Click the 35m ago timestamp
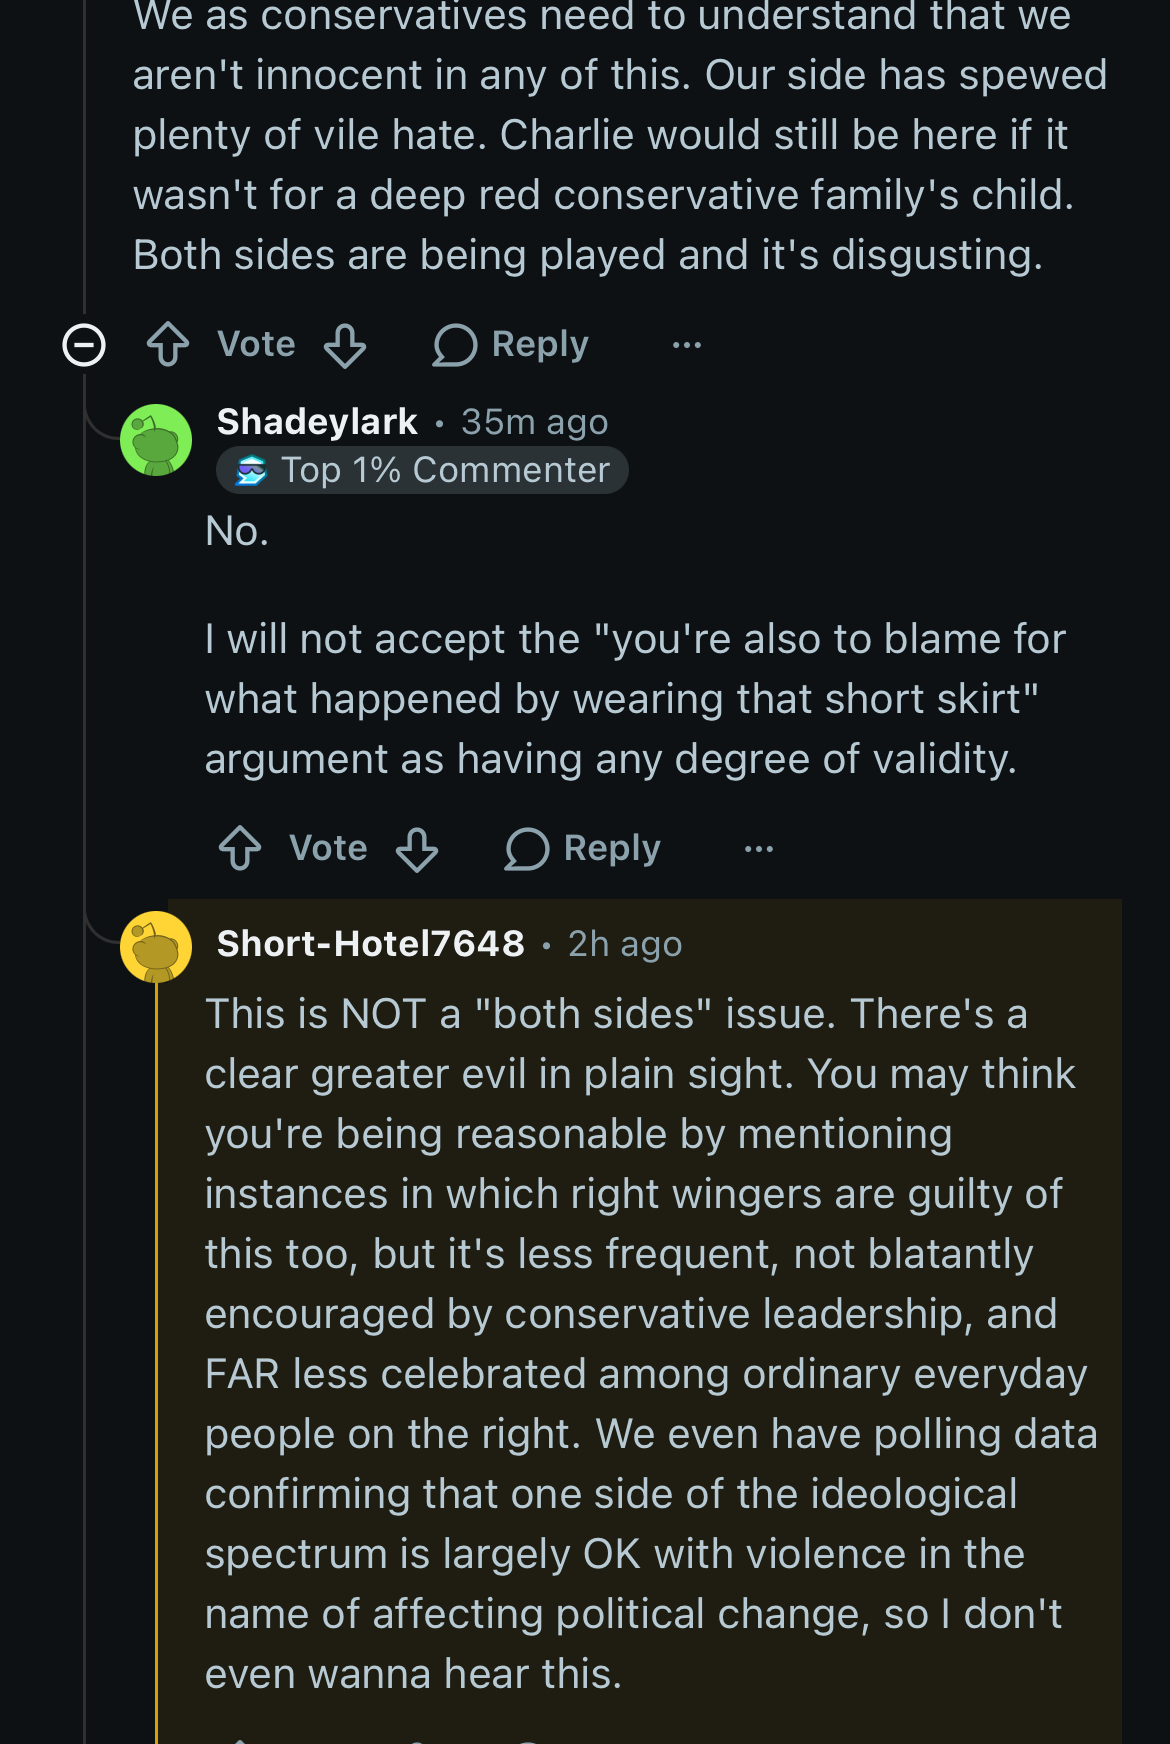The height and width of the screenshot is (1744, 1170). click(x=534, y=422)
